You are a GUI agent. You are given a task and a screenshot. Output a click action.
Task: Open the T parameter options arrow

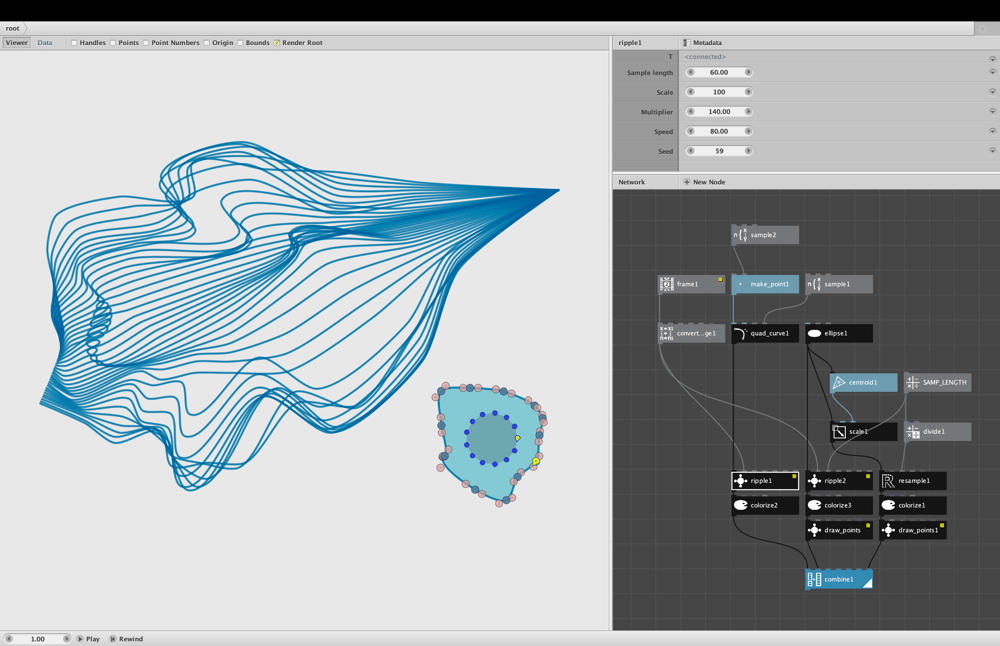click(992, 58)
